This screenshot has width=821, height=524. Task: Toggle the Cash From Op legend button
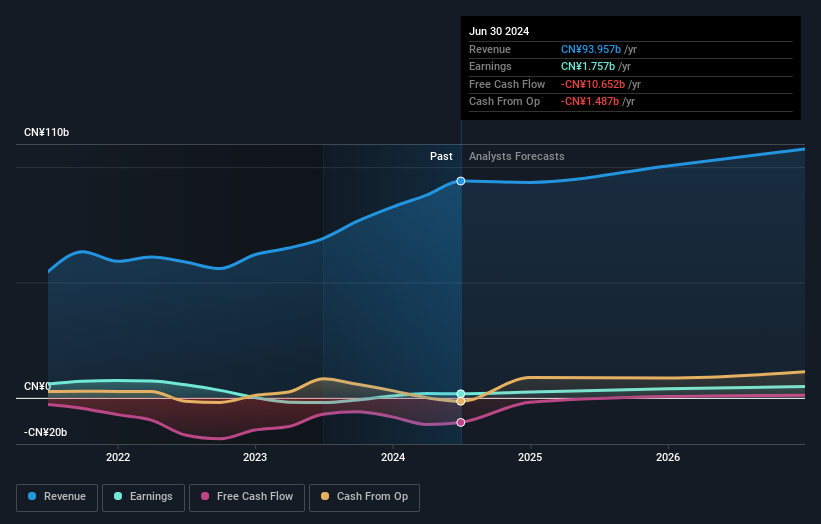click(x=364, y=497)
